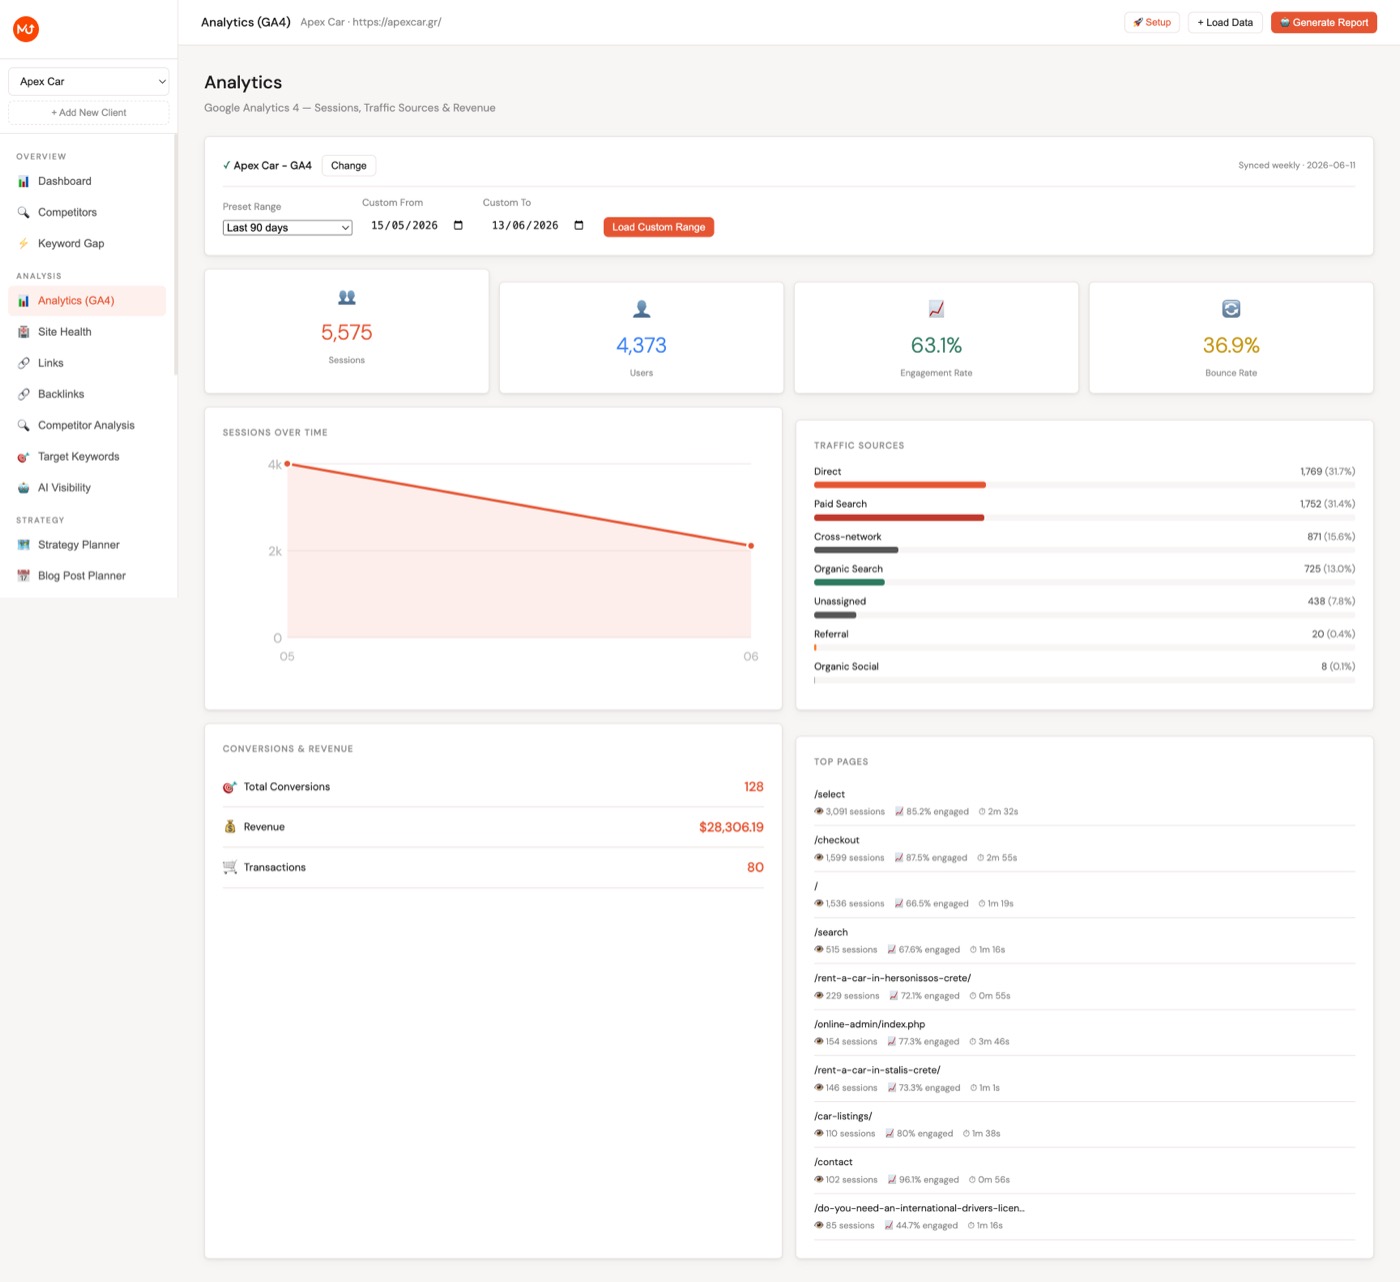This screenshot has height=1282, width=1400.
Task: Click the Site Health hospital icon
Action: tap(23, 331)
